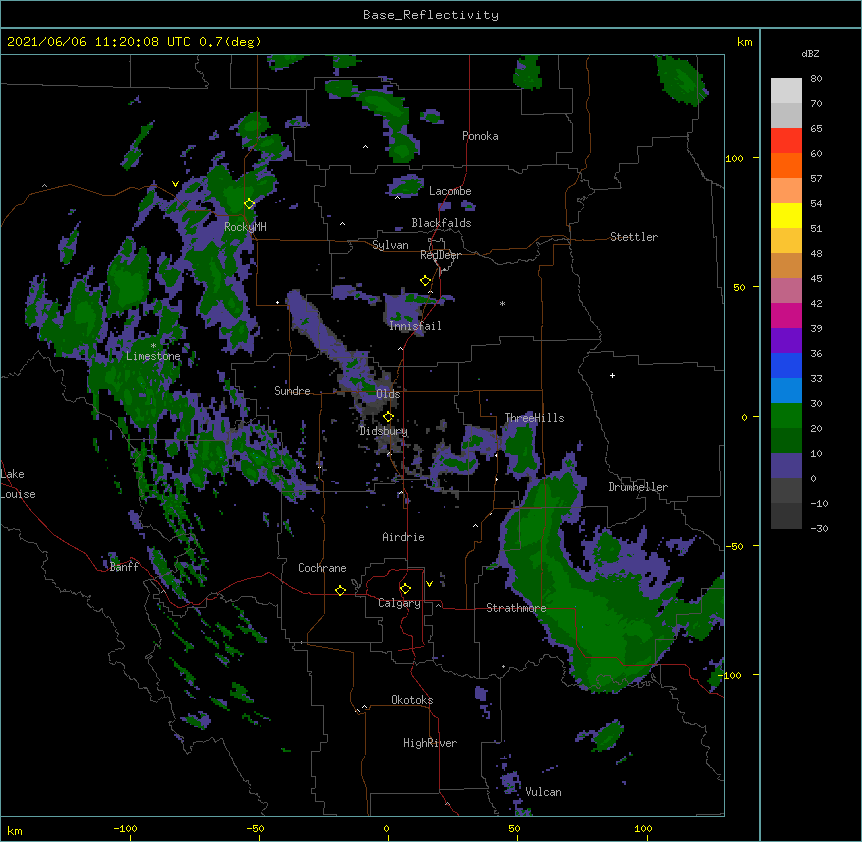
Task: Click the legend value 45
Action: tap(816, 279)
